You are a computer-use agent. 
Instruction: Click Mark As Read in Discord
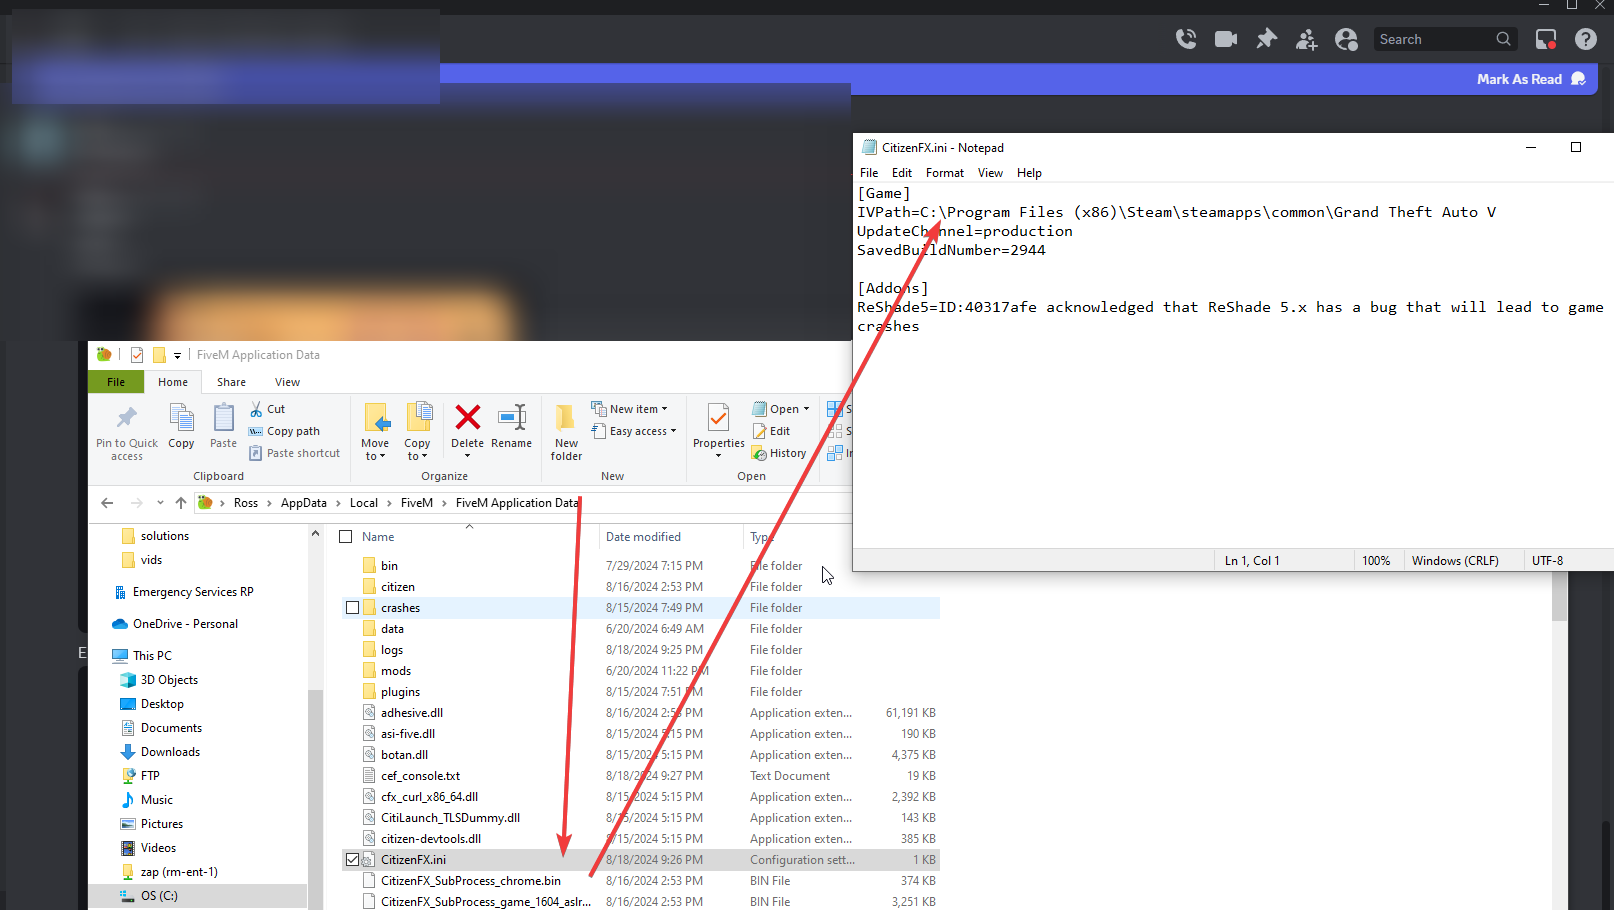point(1531,79)
